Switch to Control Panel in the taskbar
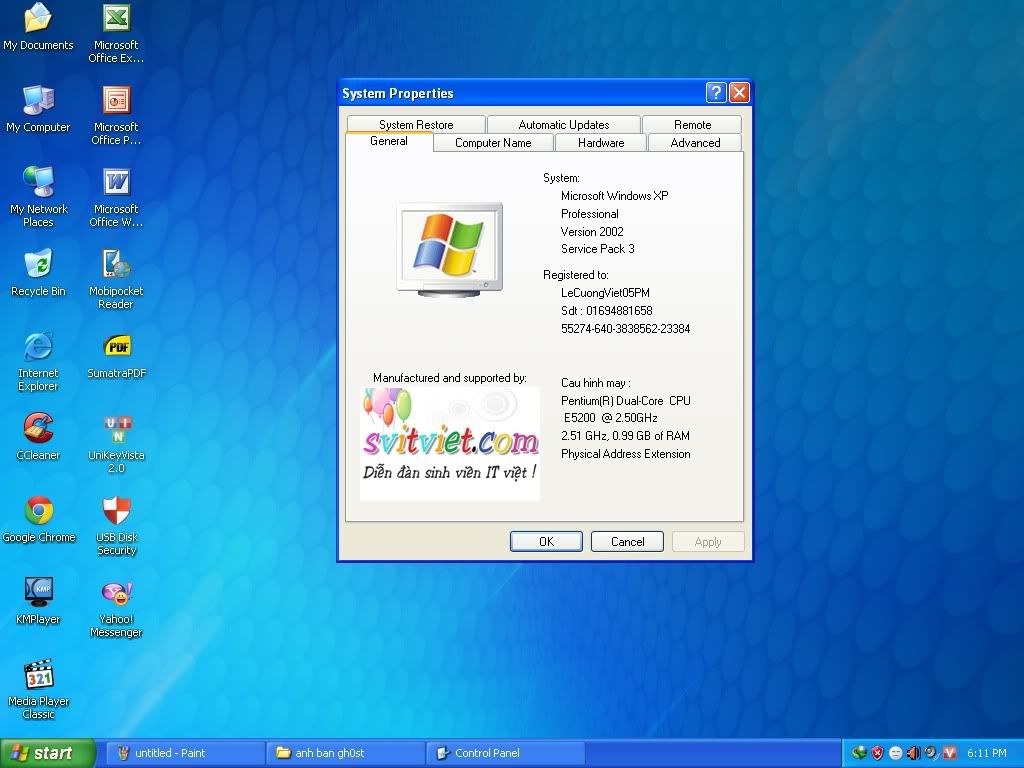1024x768 pixels. 505,753
